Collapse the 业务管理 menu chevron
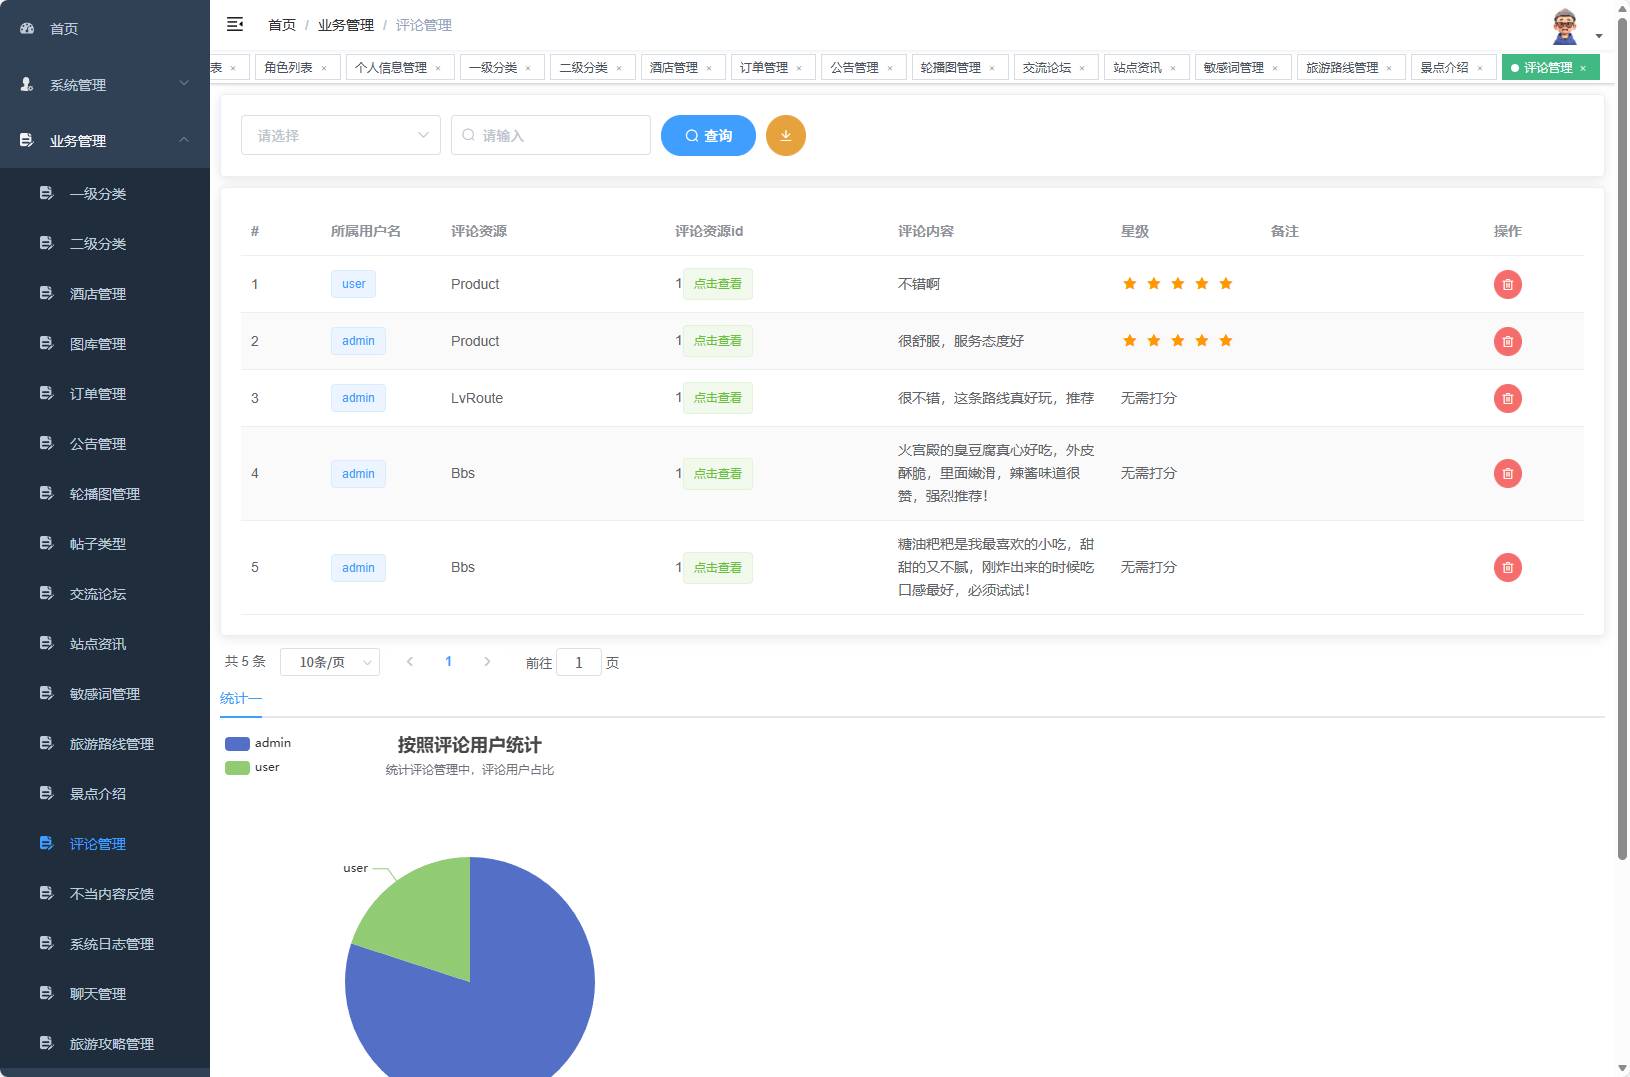 (x=184, y=140)
